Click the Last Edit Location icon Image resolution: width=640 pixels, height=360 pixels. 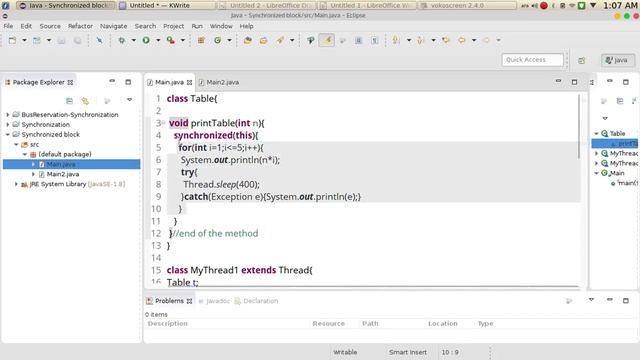point(446,40)
